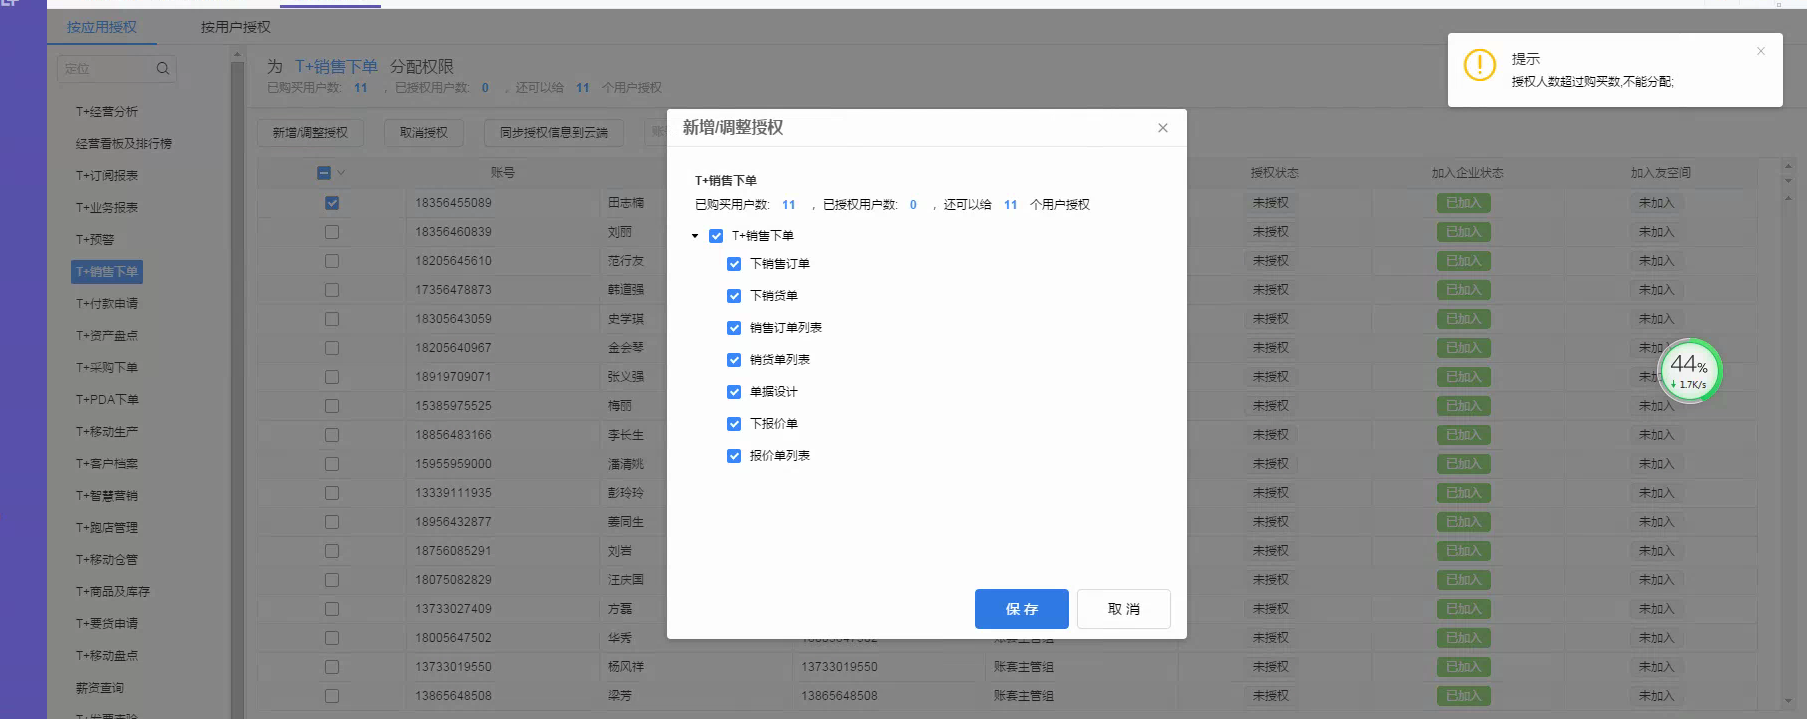The height and width of the screenshot is (719, 1807).
Task: Select T+付款申请 in sidebar
Action: [x=107, y=304]
